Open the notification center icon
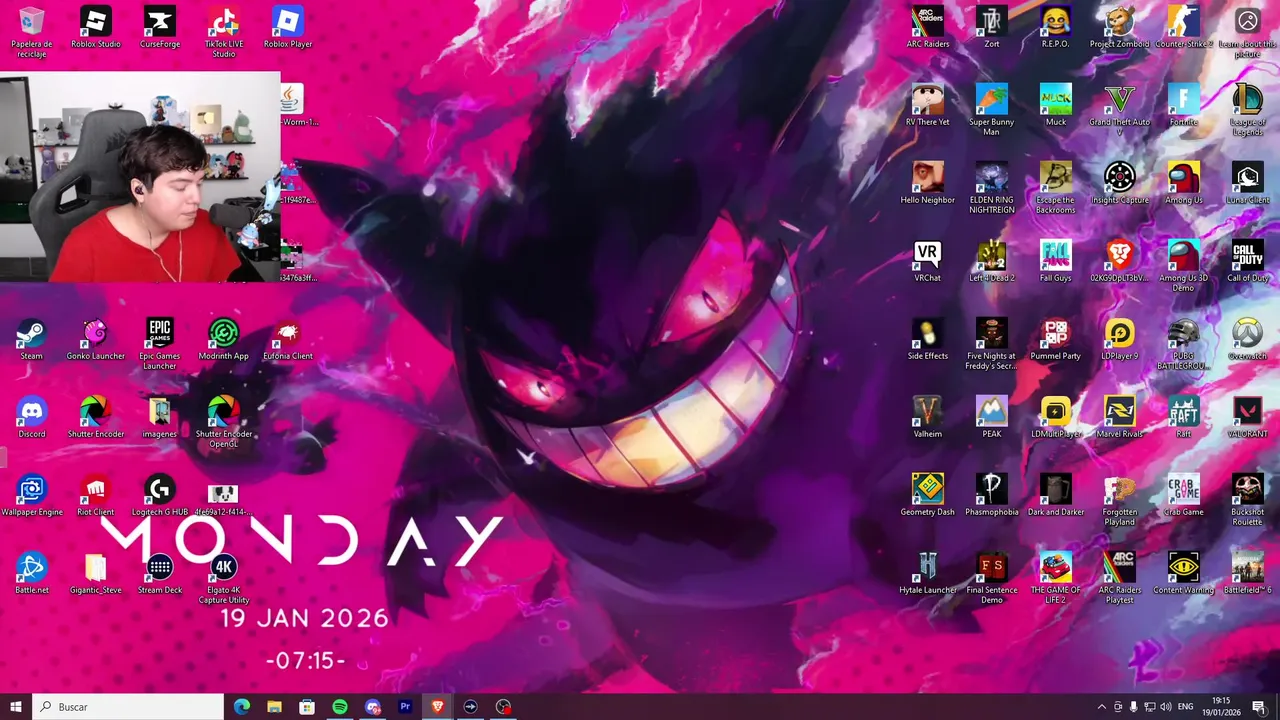The height and width of the screenshot is (720, 1280). tap(1259, 707)
